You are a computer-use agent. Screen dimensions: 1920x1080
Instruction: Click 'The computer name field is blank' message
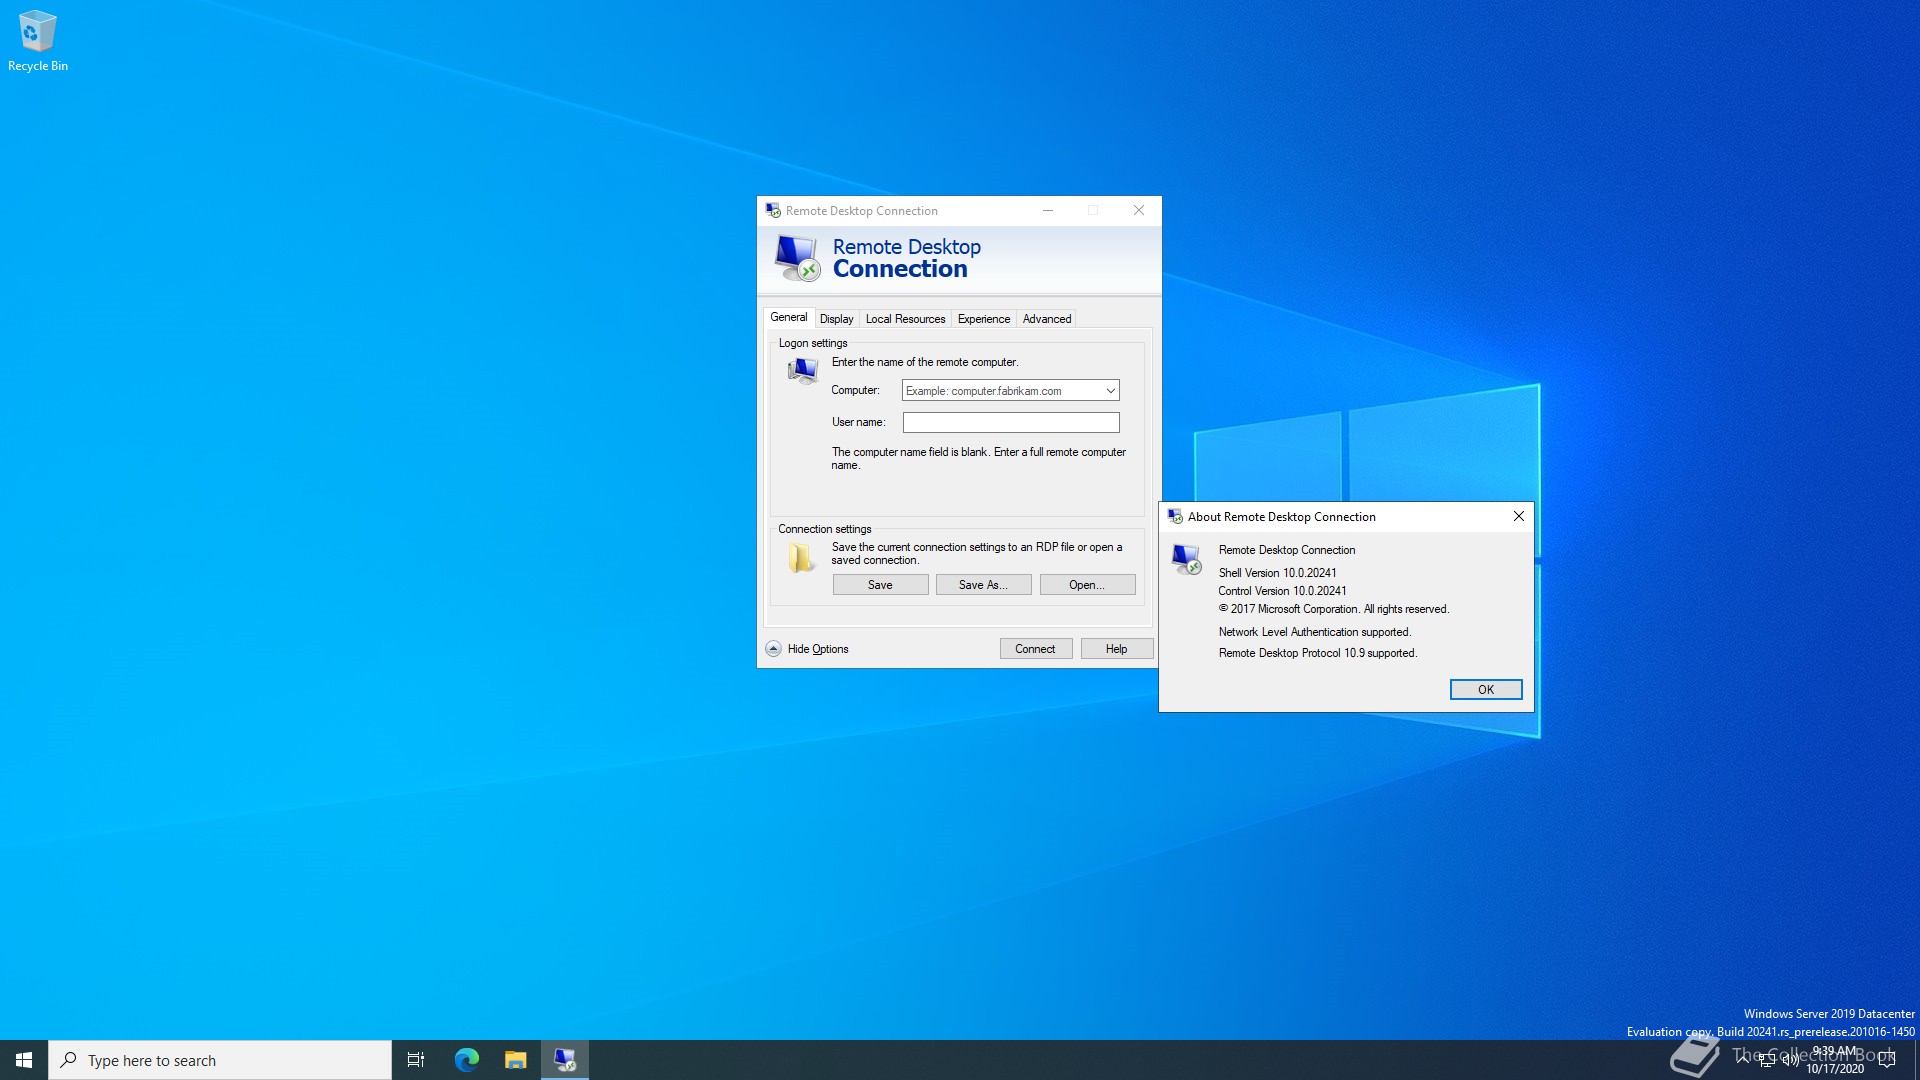[x=978, y=459]
